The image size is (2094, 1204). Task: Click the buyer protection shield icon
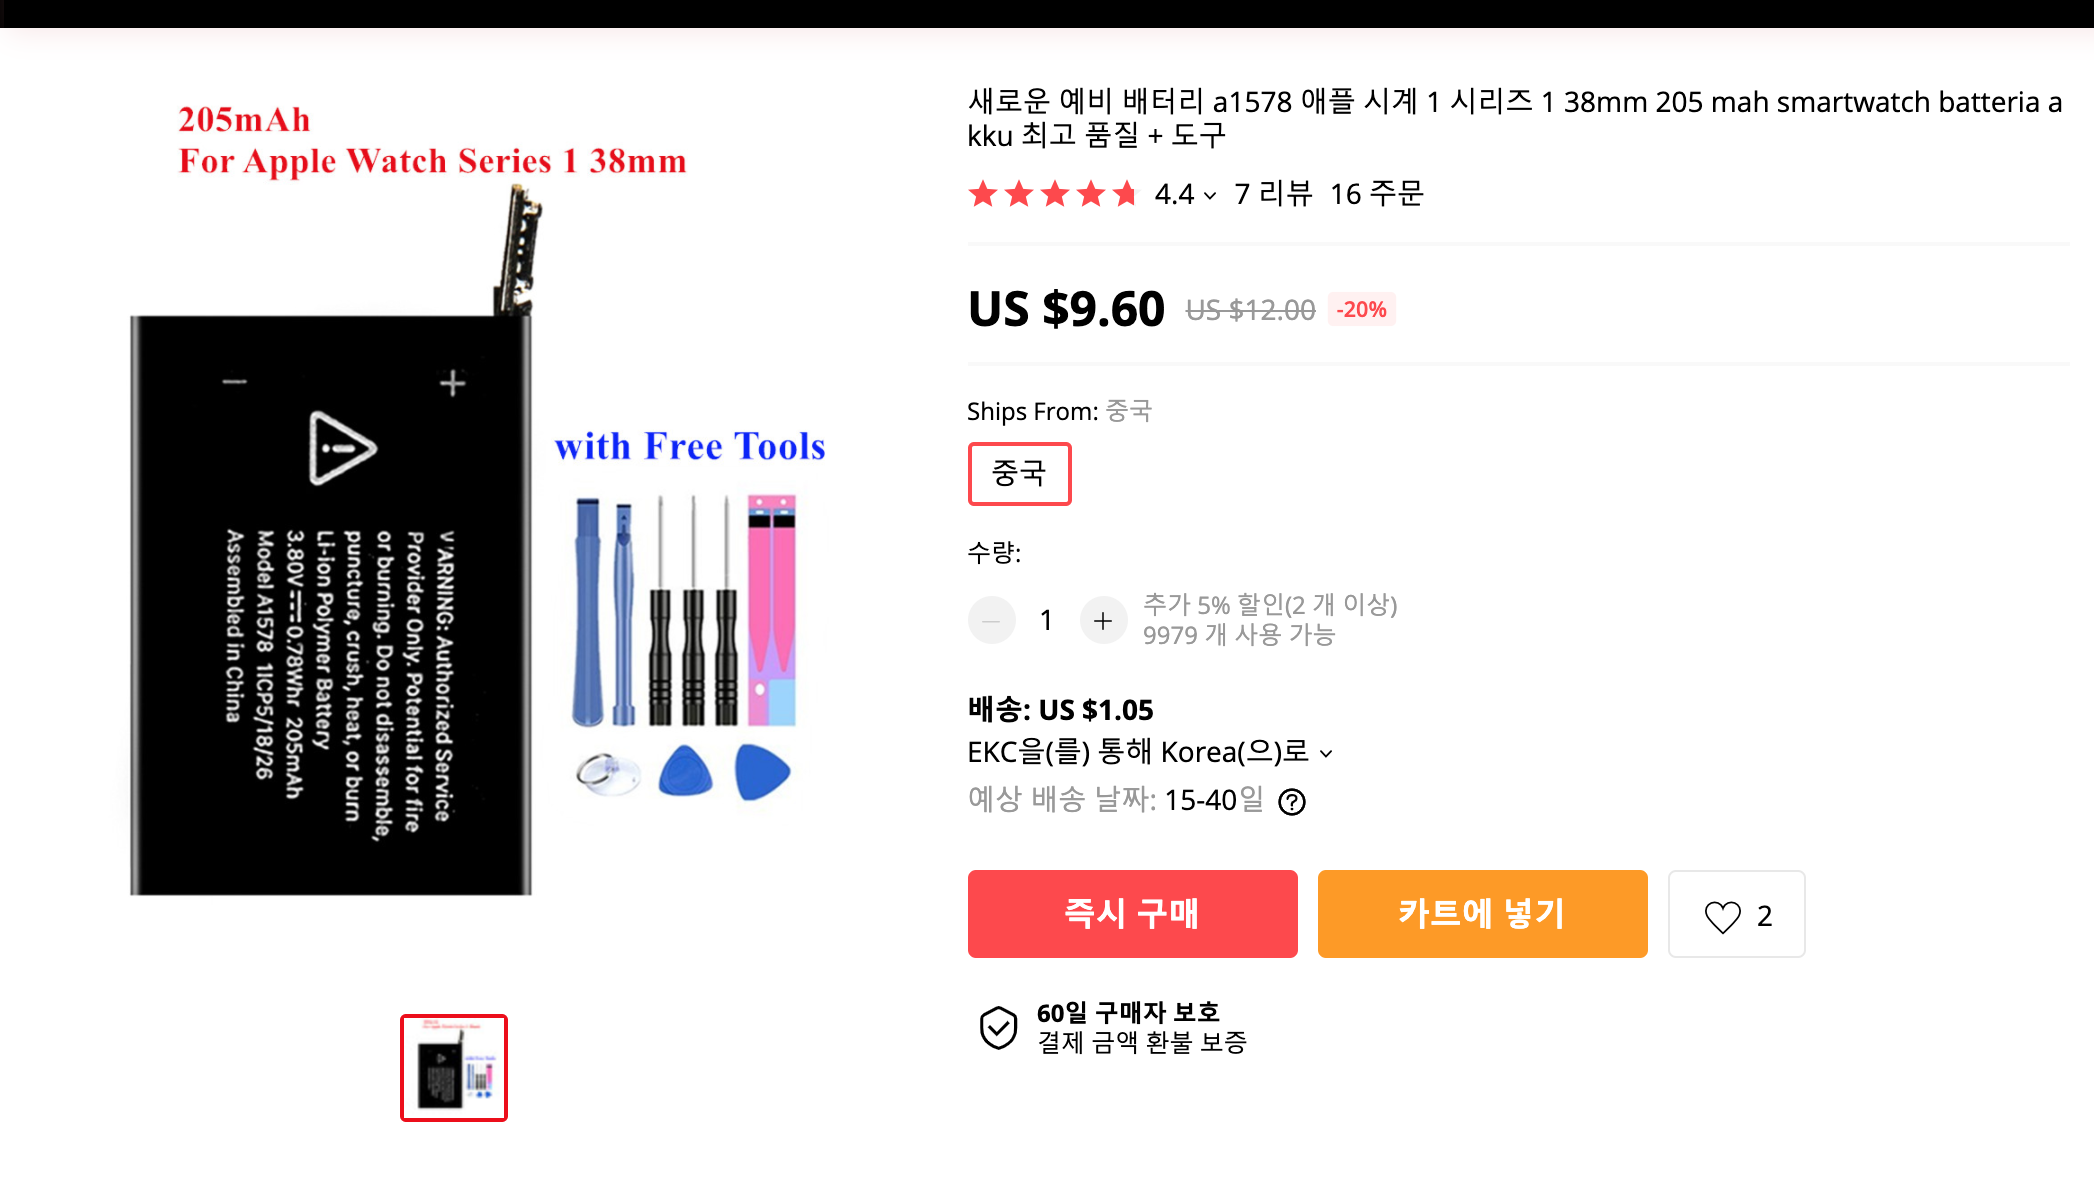click(998, 1027)
